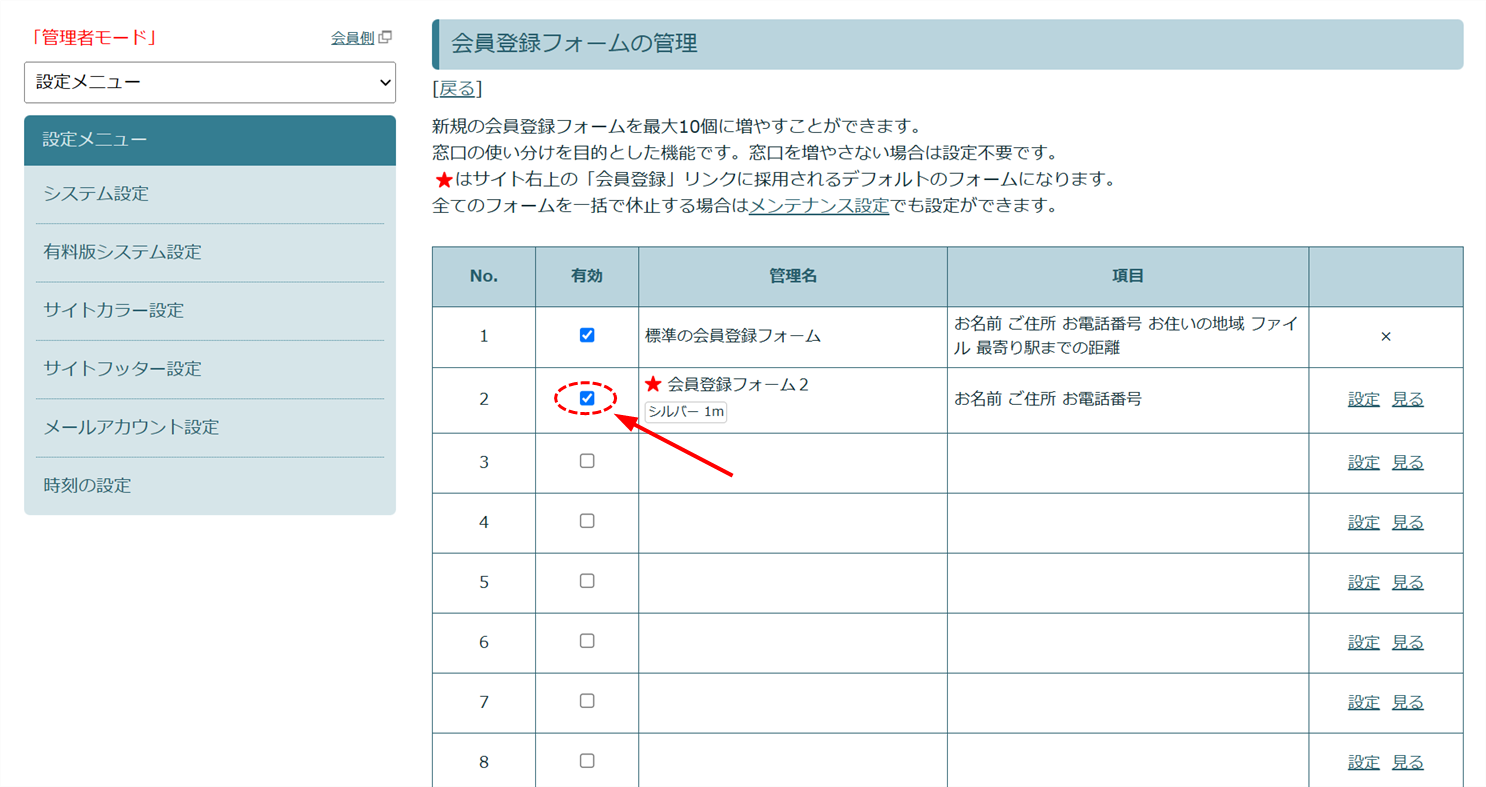Go to サイトカラー設定
Screen dimensions: 1486x787
point(113,310)
